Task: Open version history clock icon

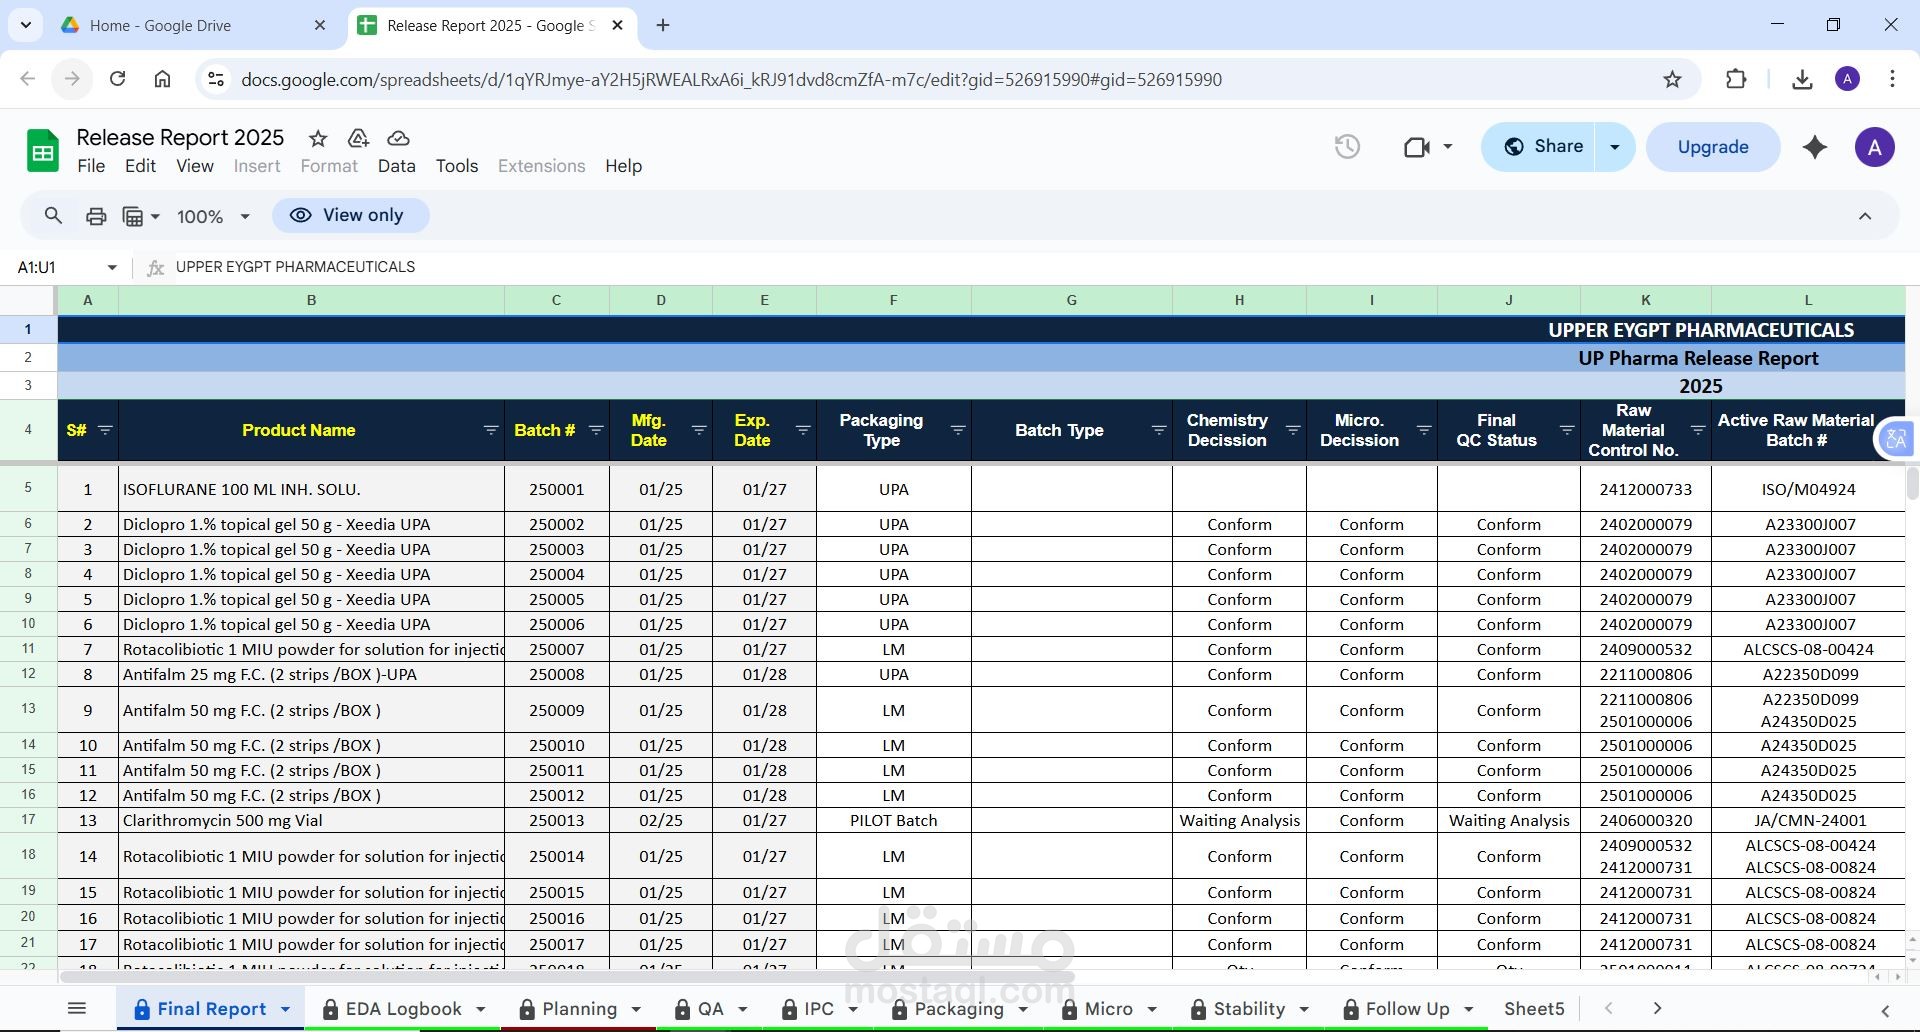Action: click(1347, 147)
